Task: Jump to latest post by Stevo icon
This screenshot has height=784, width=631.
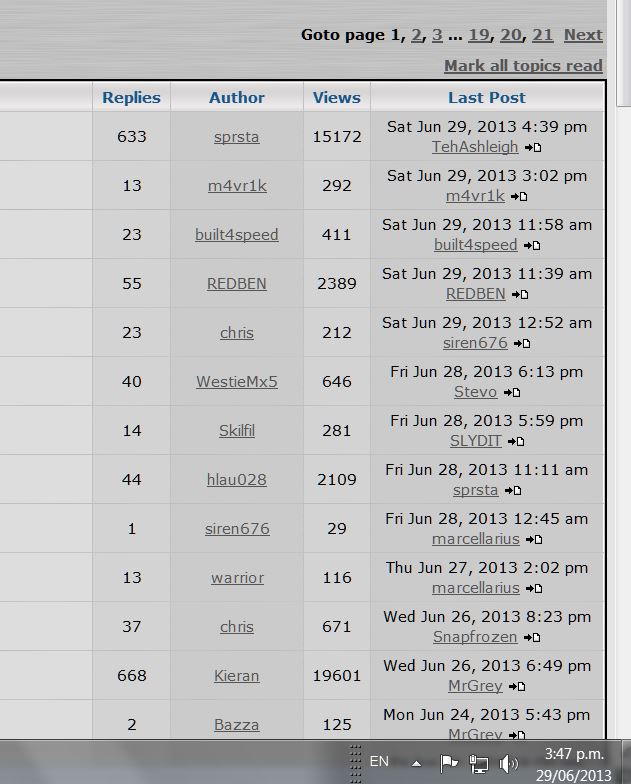Action: coord(512,392)
